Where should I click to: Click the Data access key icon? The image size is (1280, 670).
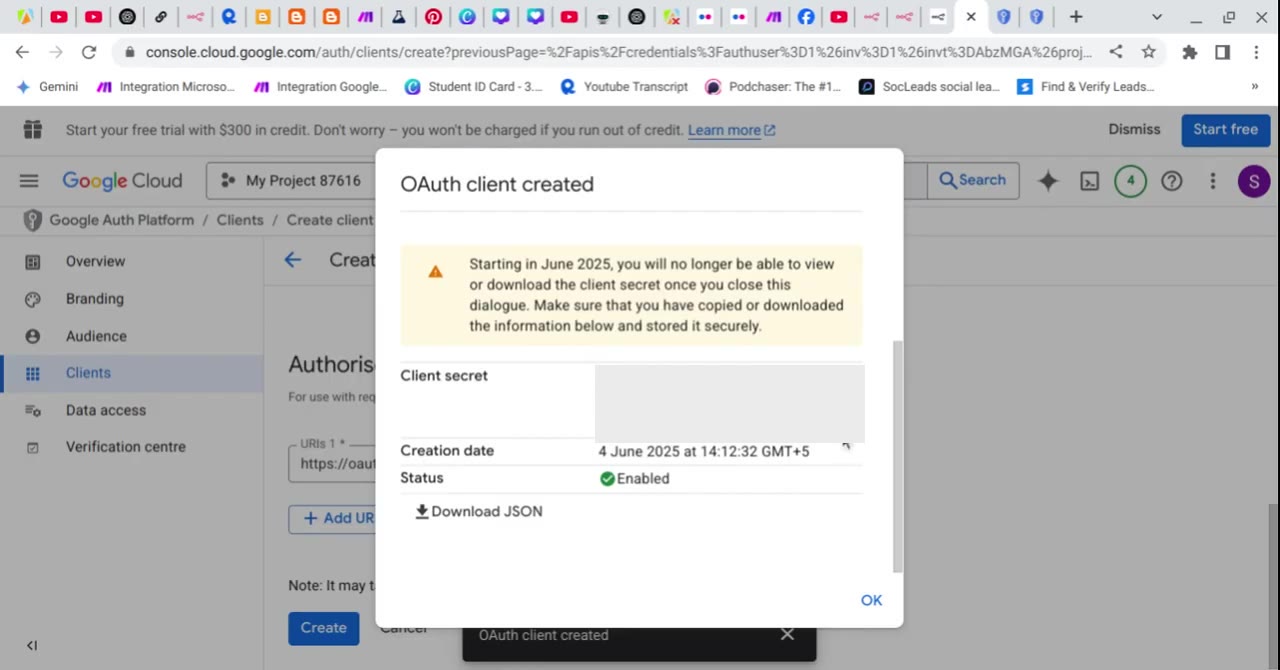(33, 411)
